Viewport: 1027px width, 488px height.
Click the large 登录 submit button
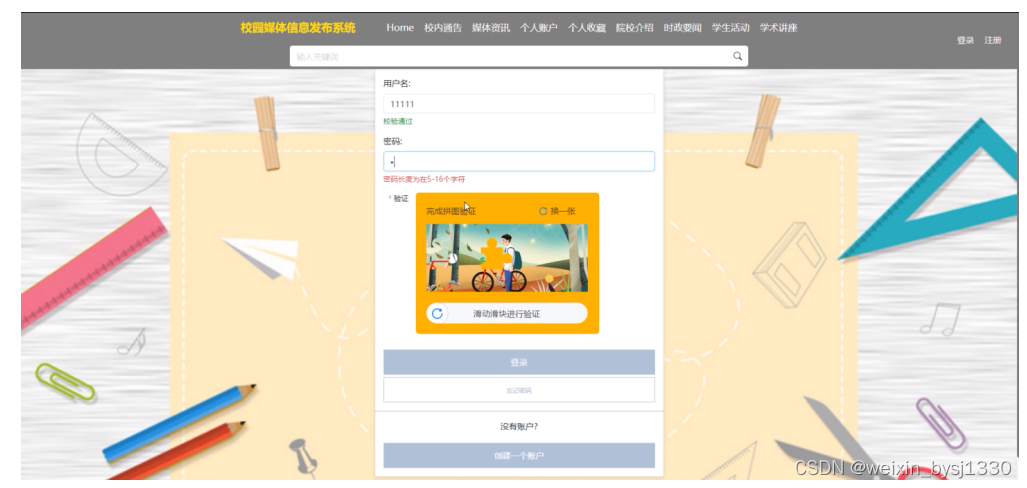(519, 362)
